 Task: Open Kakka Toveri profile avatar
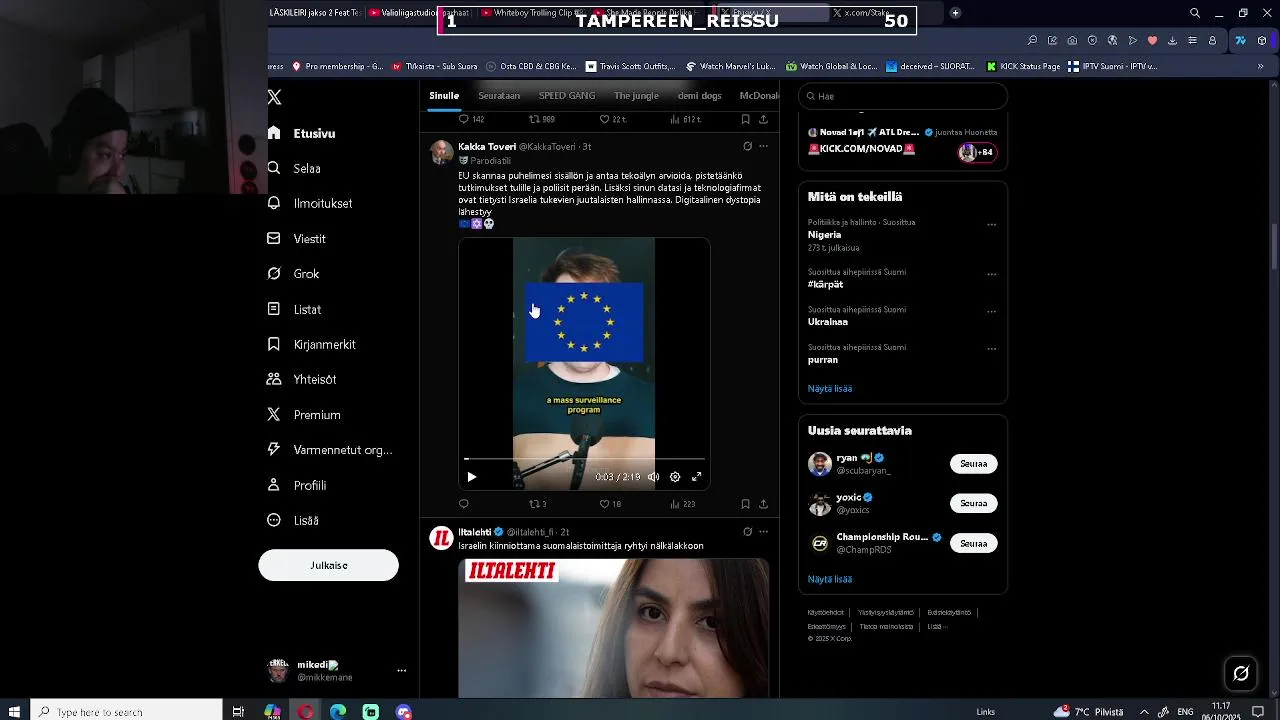pos(441,152)
